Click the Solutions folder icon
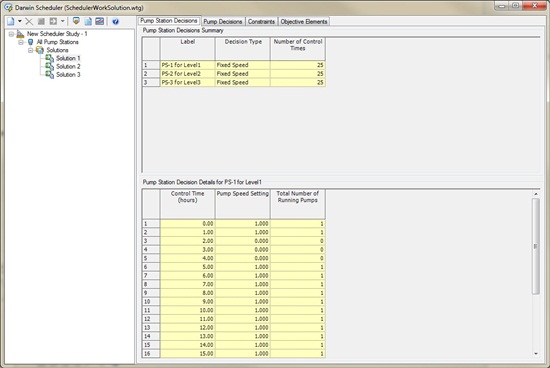Screen dimensions: 550x368 (40, 51)
